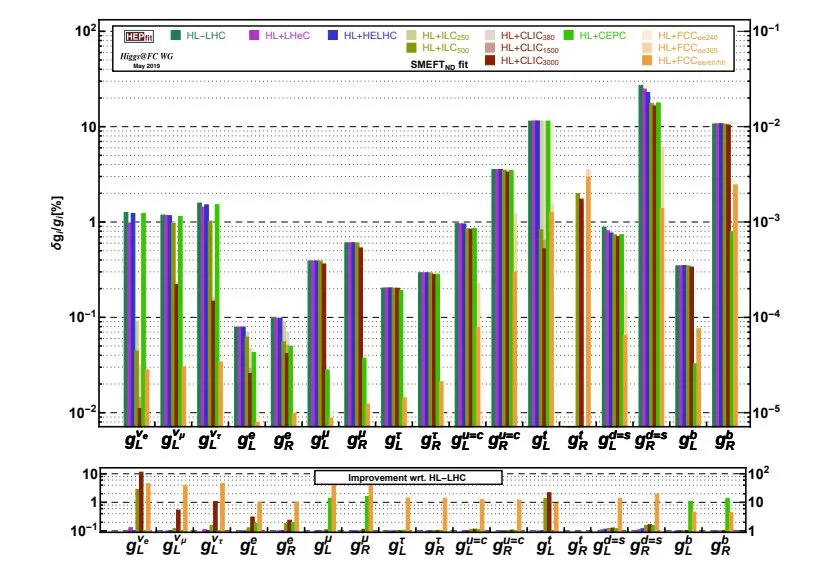Click the SMEFT ND fit text in the legend
Screen dimensions: 829x568
pyautogui.click(x=439, y=65)
